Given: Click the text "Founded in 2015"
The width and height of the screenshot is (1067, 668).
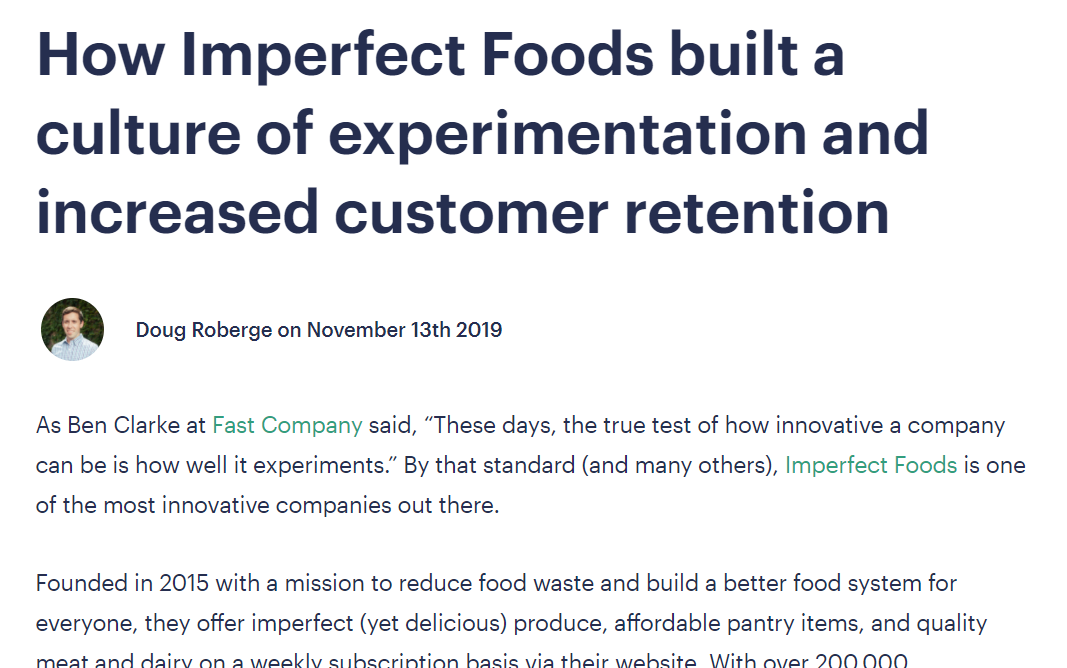Looking at the screenshot, I should pyautogui.click(x=109, y=582).
